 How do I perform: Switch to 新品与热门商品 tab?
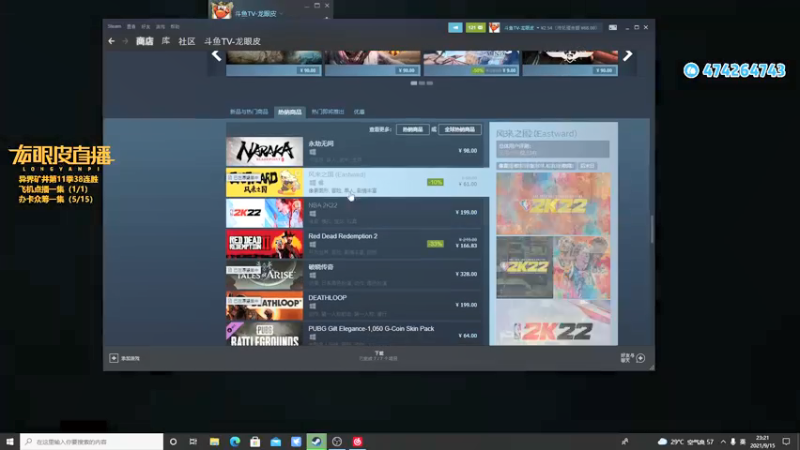coord(249,112)
